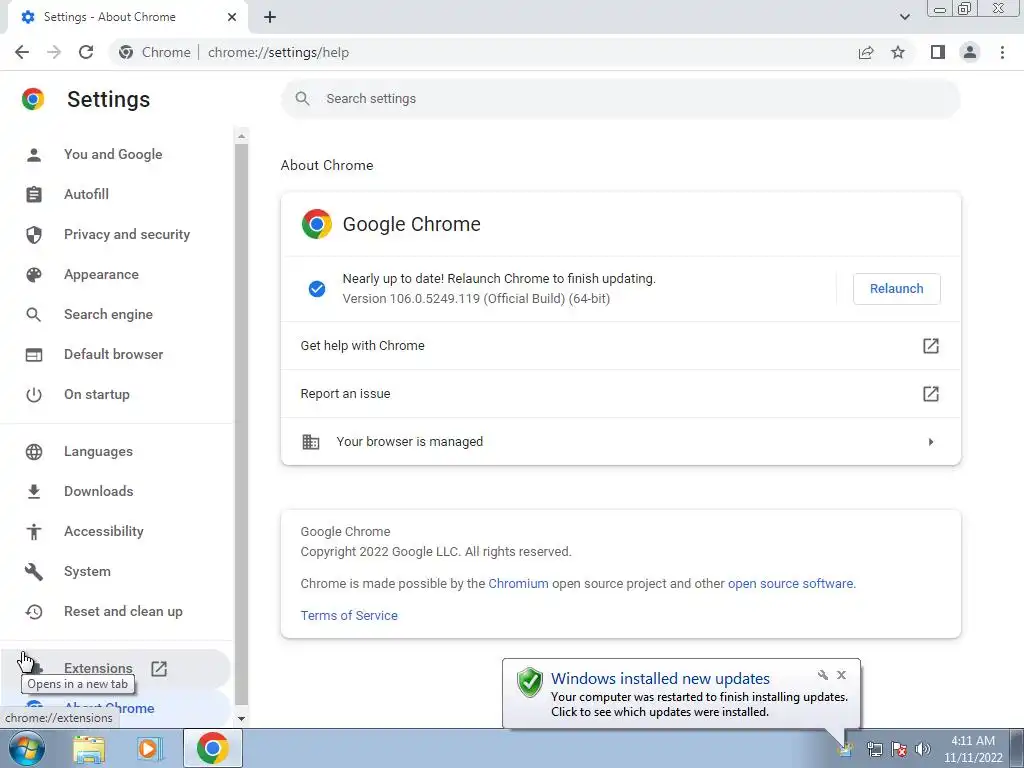1024x768 pixels.
Task: Open Languages settings
Action: [98, 451]
